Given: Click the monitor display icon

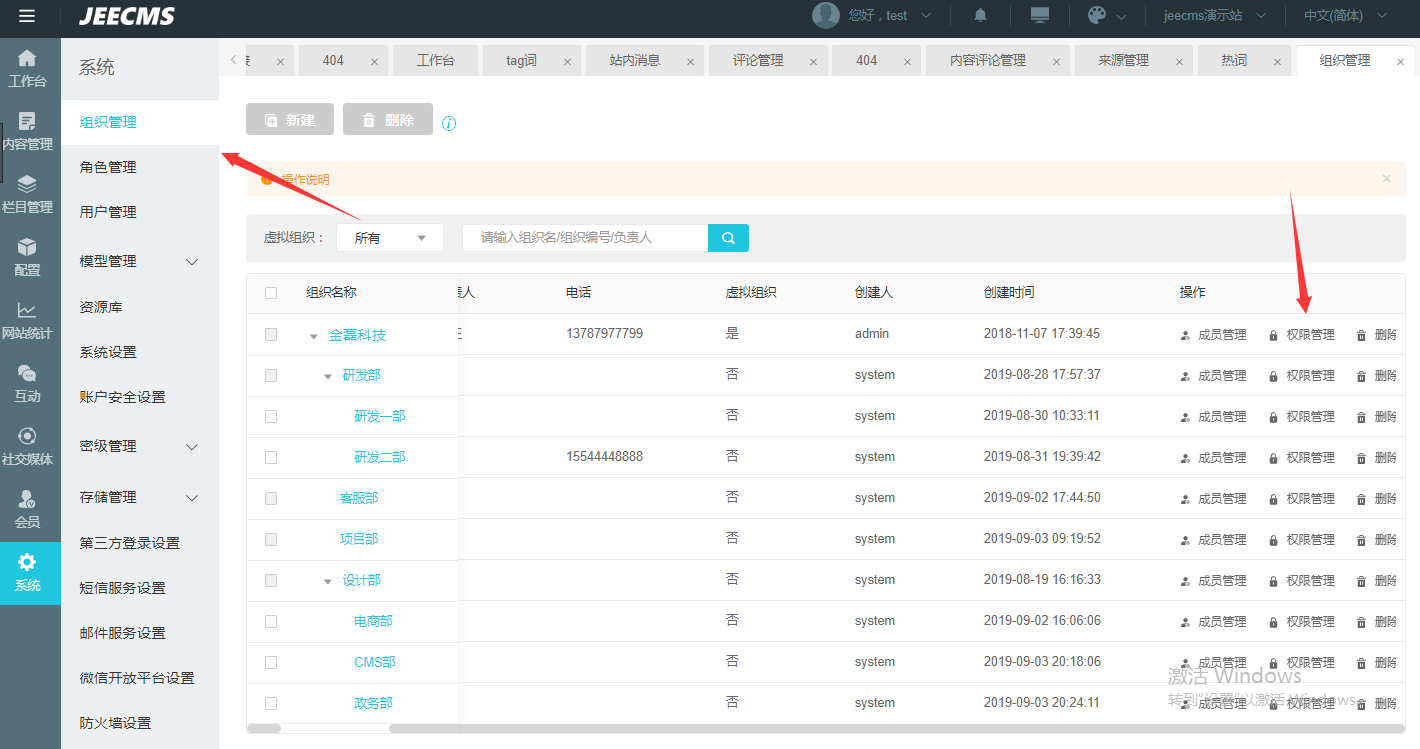Looking at the screenshot, I should pos(1040,16).
